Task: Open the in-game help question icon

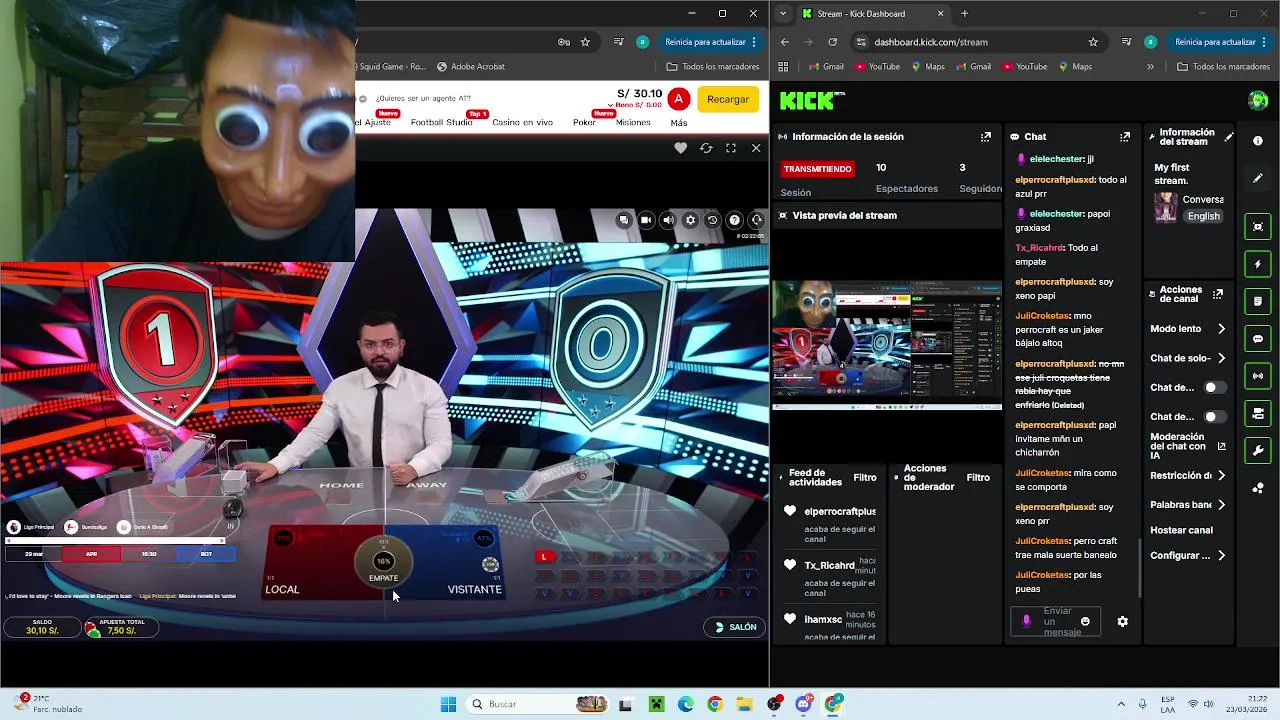Action: point(735,220)
